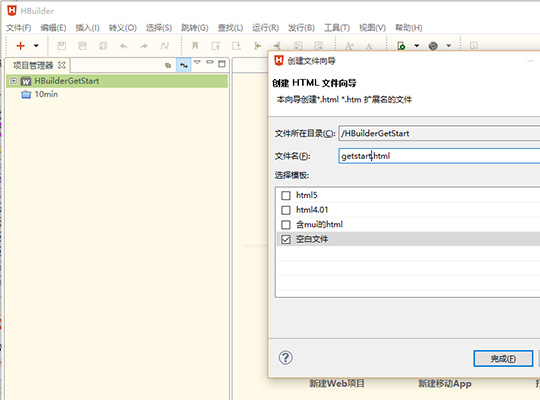Close the 项目管理器 tab
The height and width of the screenshot is (400, 540).
[62, 65]
